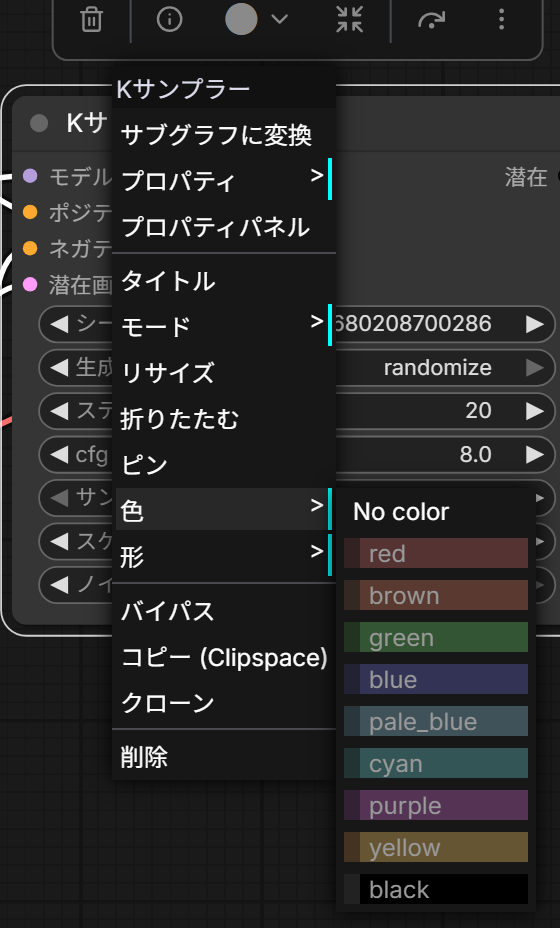
Task: Click the collapse arrows icon in toolbar
Action: click(349, 20)
